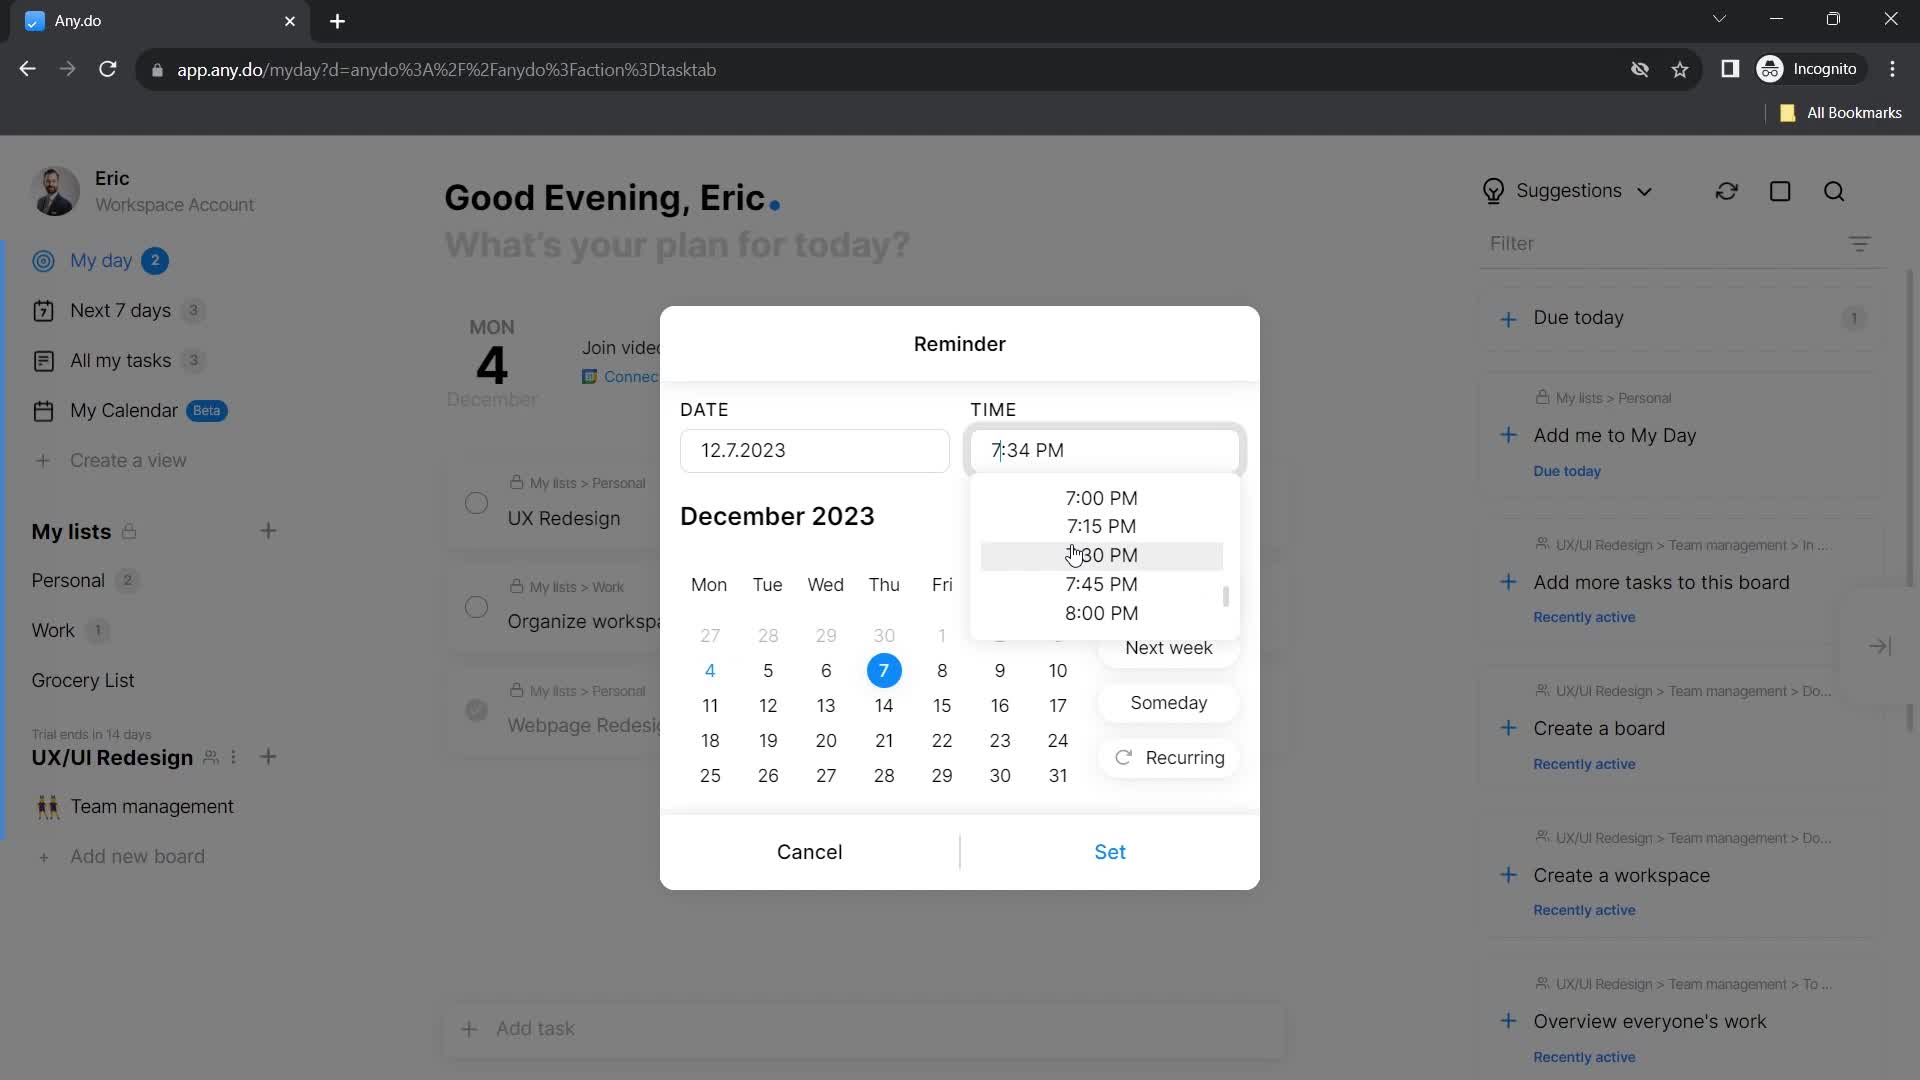Click December 7 on the calendar
The height and width of the screenshot is (1080, 1920).
tap(884, 670)
